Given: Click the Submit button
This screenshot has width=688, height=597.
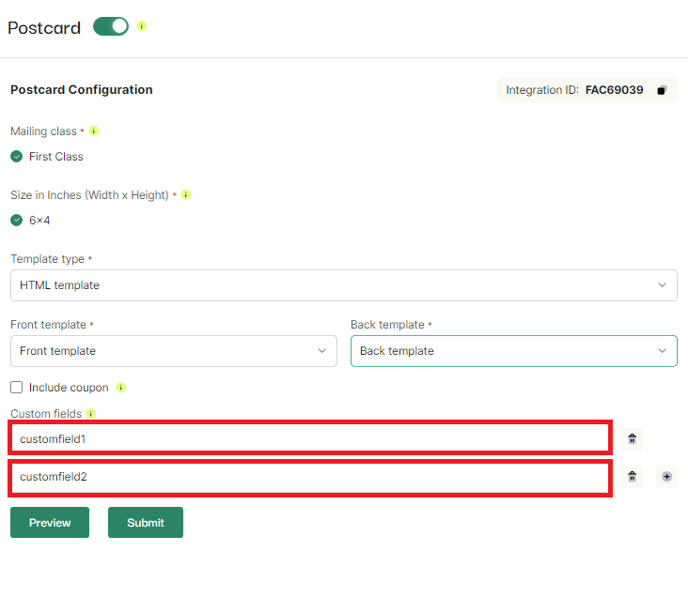Looking at the screenshot, I should coord(146,522).
